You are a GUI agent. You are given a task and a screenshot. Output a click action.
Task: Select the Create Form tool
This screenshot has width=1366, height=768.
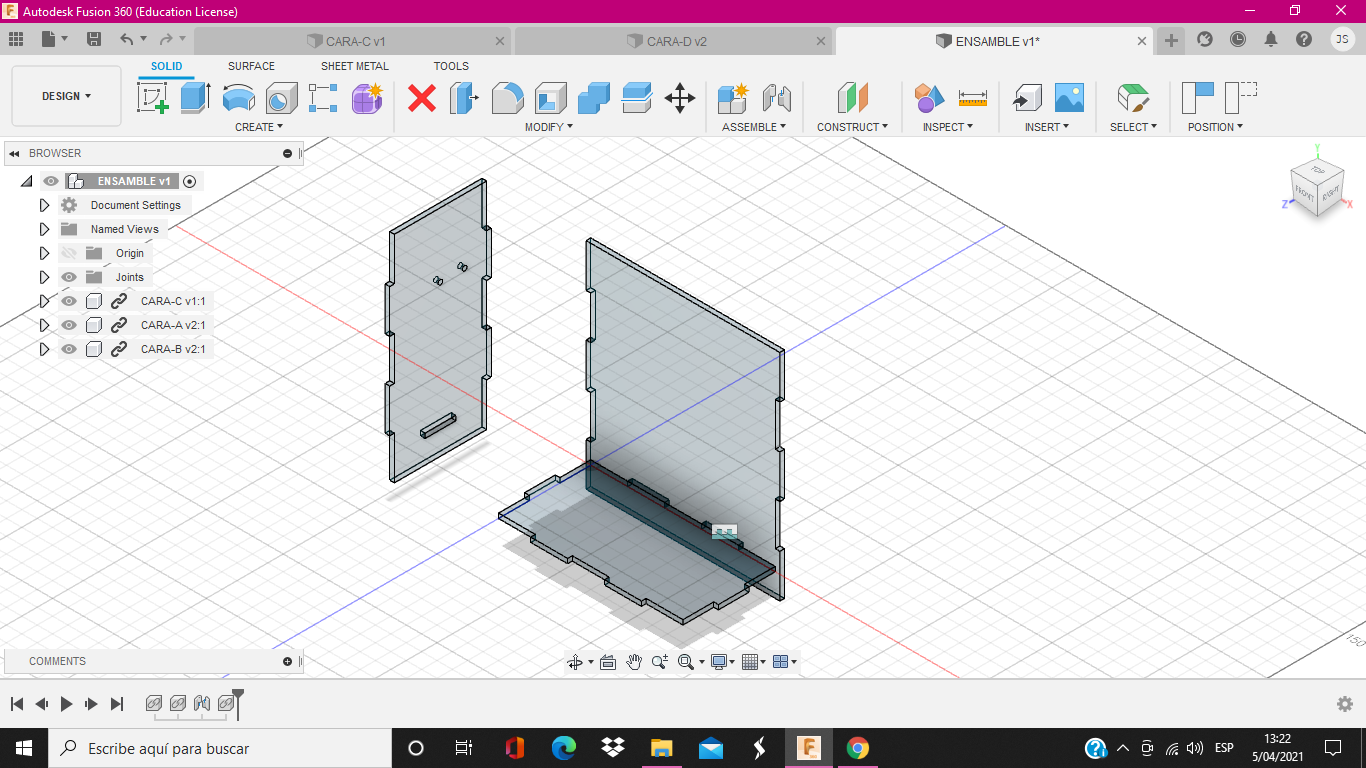pos(367,98)
